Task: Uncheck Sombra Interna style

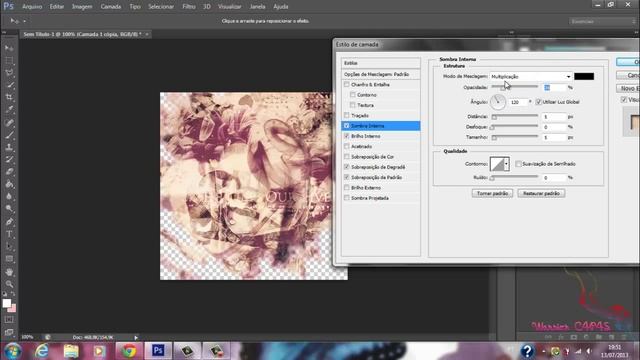Action: 347,126
